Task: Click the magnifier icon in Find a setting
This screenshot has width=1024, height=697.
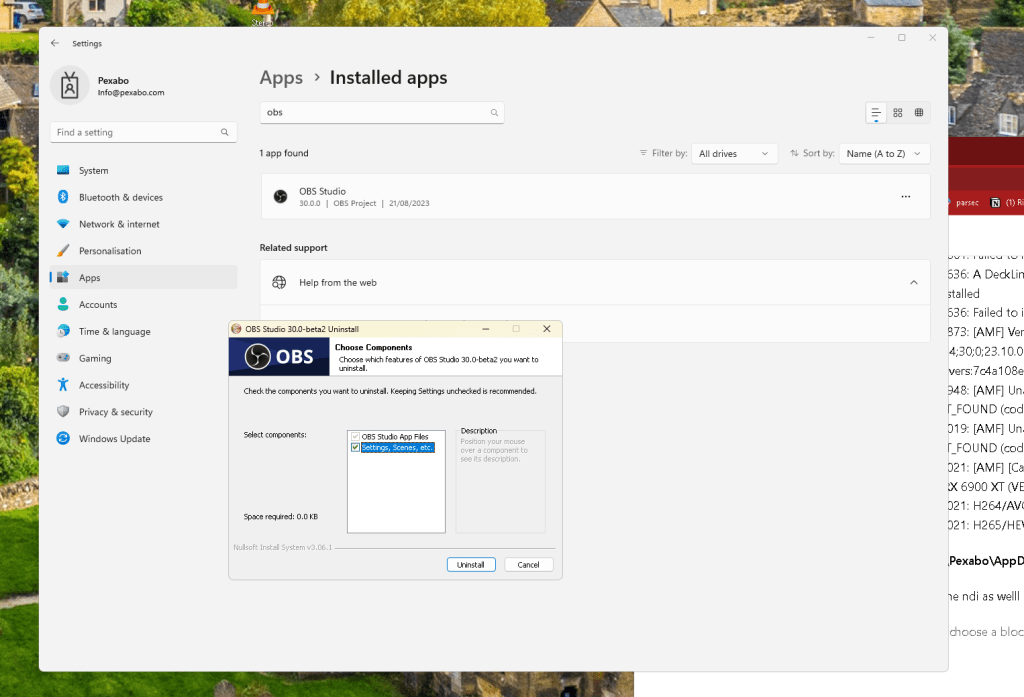Action: 225,132
